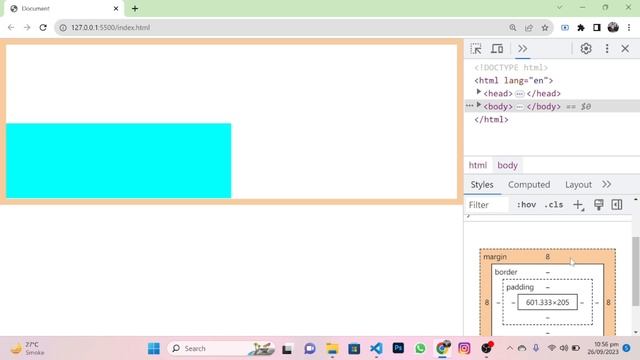Image resolution: width=640 pixels, height=360 pixels.
Task: View site information icon
Action: (63, 27)
